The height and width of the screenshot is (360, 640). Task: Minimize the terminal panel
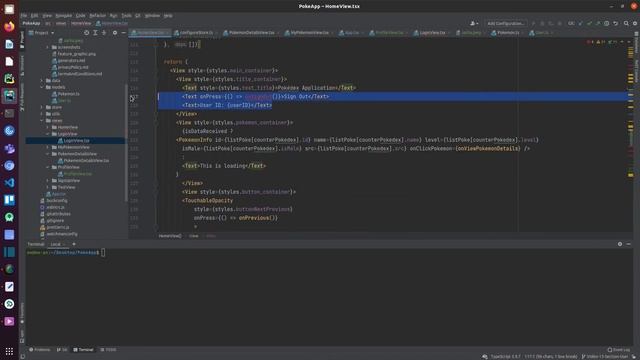[x=629, y=244]
